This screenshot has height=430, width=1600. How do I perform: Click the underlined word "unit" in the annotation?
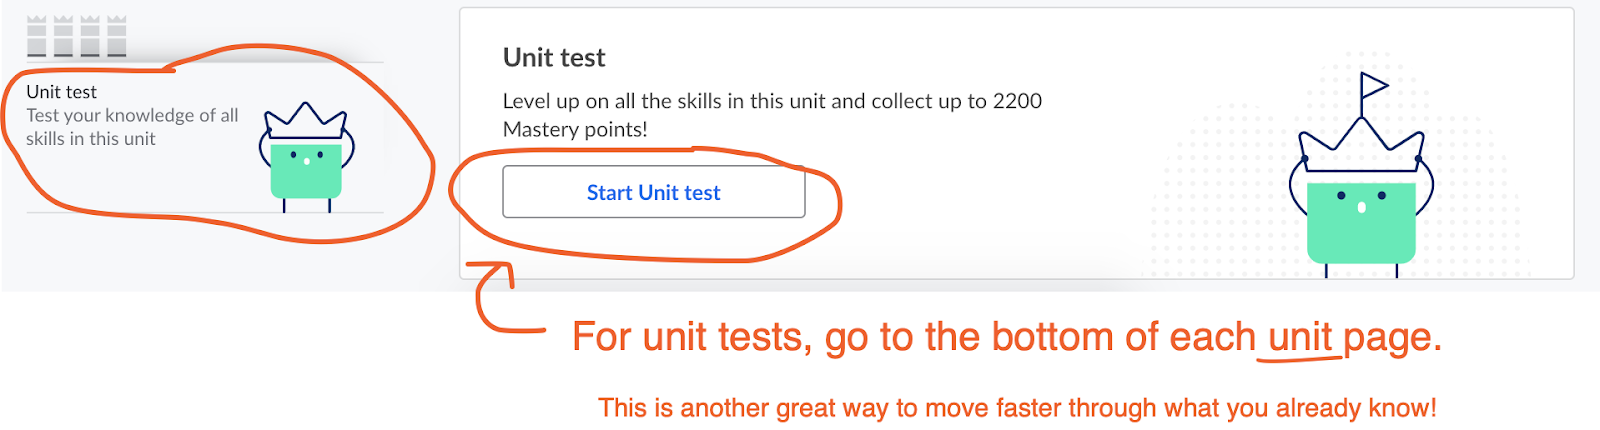(1299, 338)
